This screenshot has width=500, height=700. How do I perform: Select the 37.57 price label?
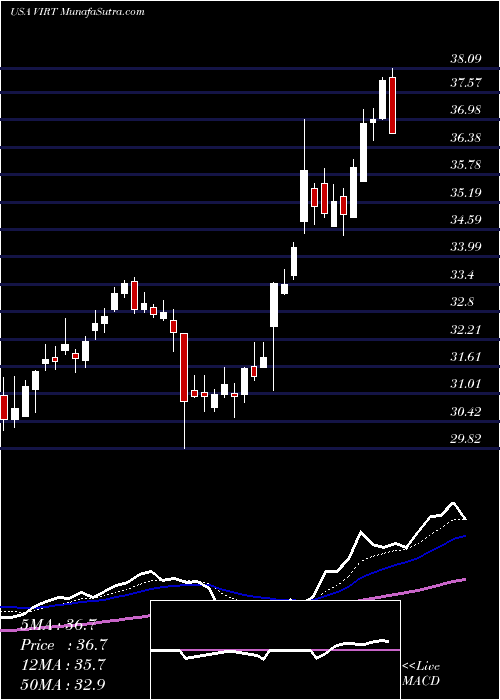point(465,82)
